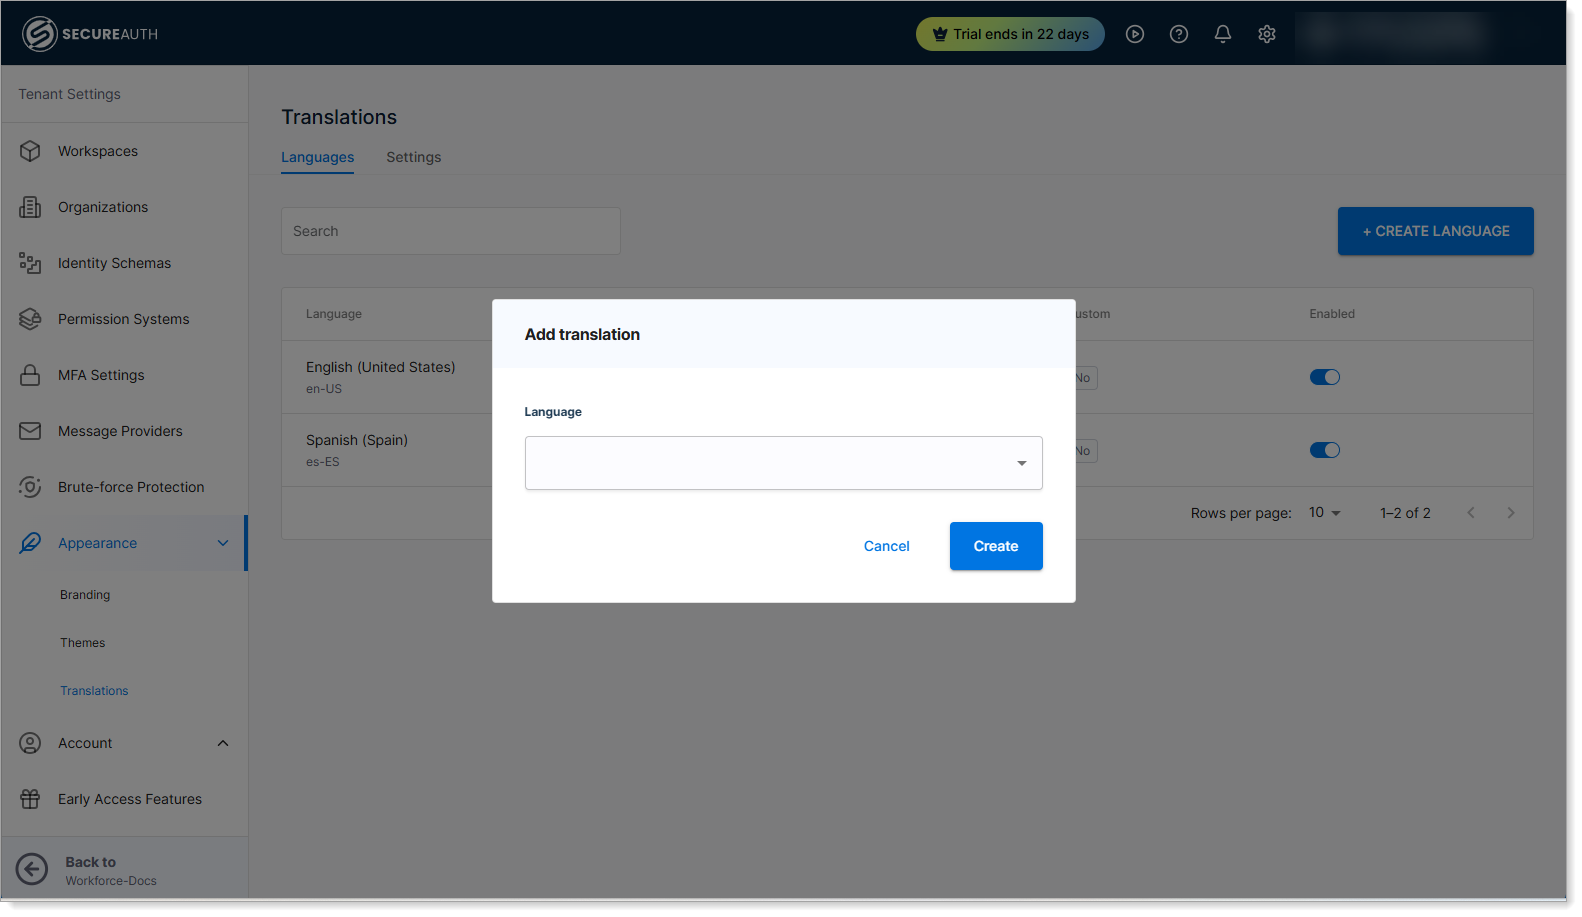Click the Create button in dialog
The height and width of the screenshot is (917, 1582).
click(x=995, y=546)
